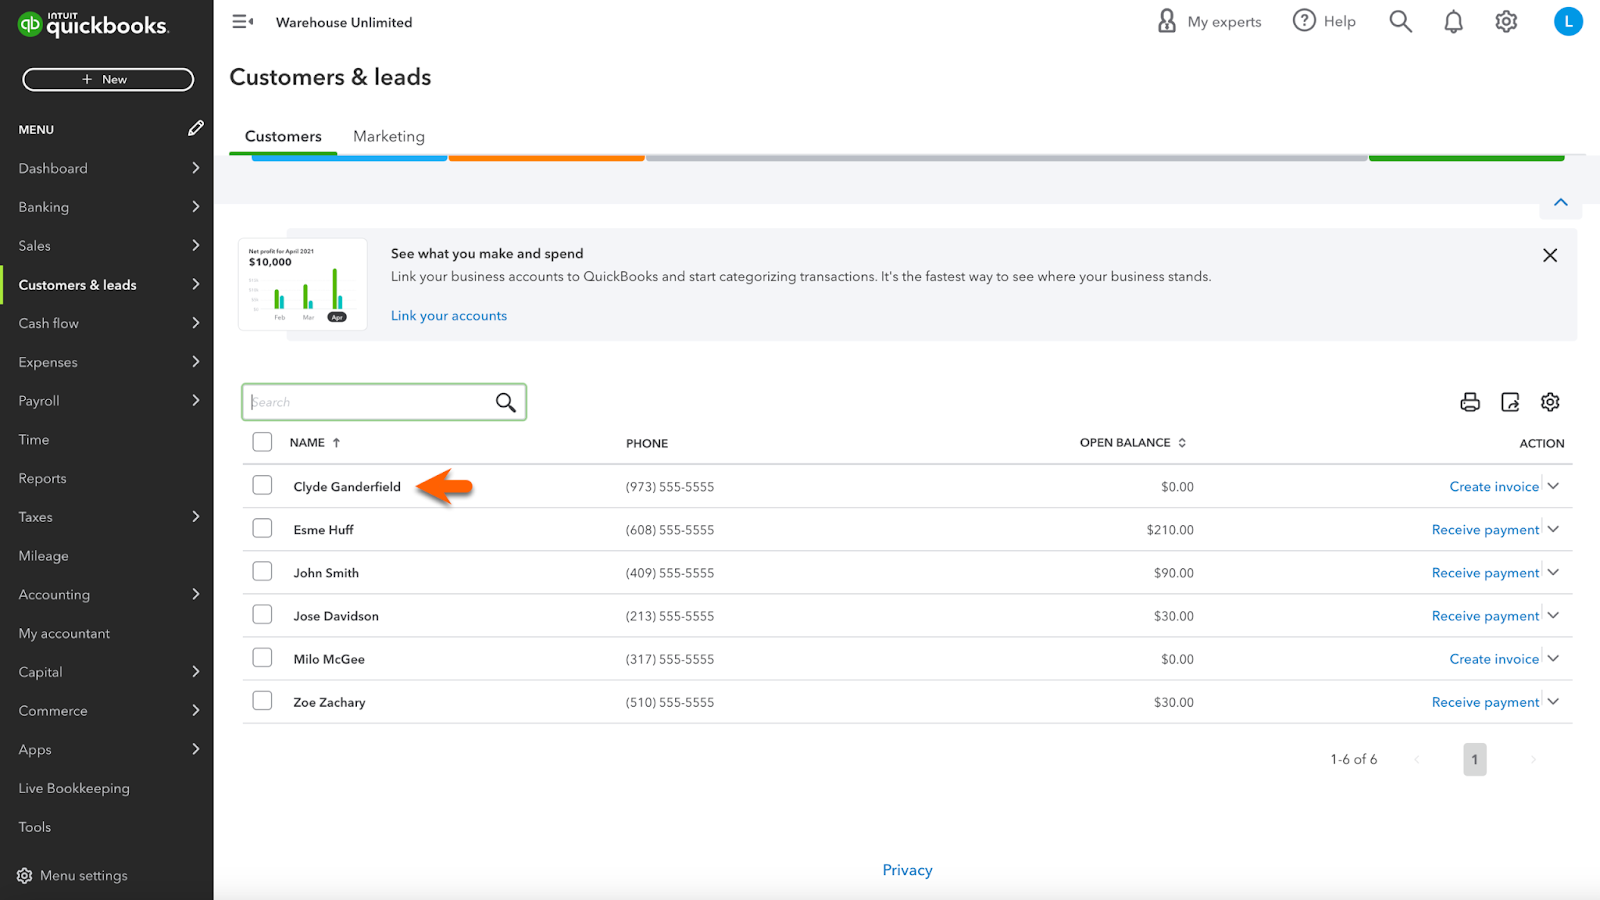Open table settings gear above Action column
1600x900 pixels.
coord(1550,402)
